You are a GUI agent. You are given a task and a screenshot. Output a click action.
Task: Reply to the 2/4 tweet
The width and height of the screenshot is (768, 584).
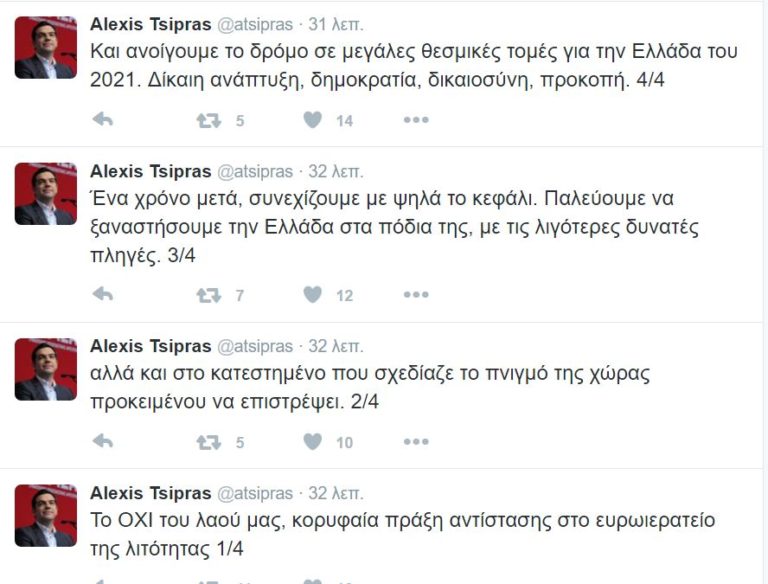pyautogui.click(x=102, y=441)
